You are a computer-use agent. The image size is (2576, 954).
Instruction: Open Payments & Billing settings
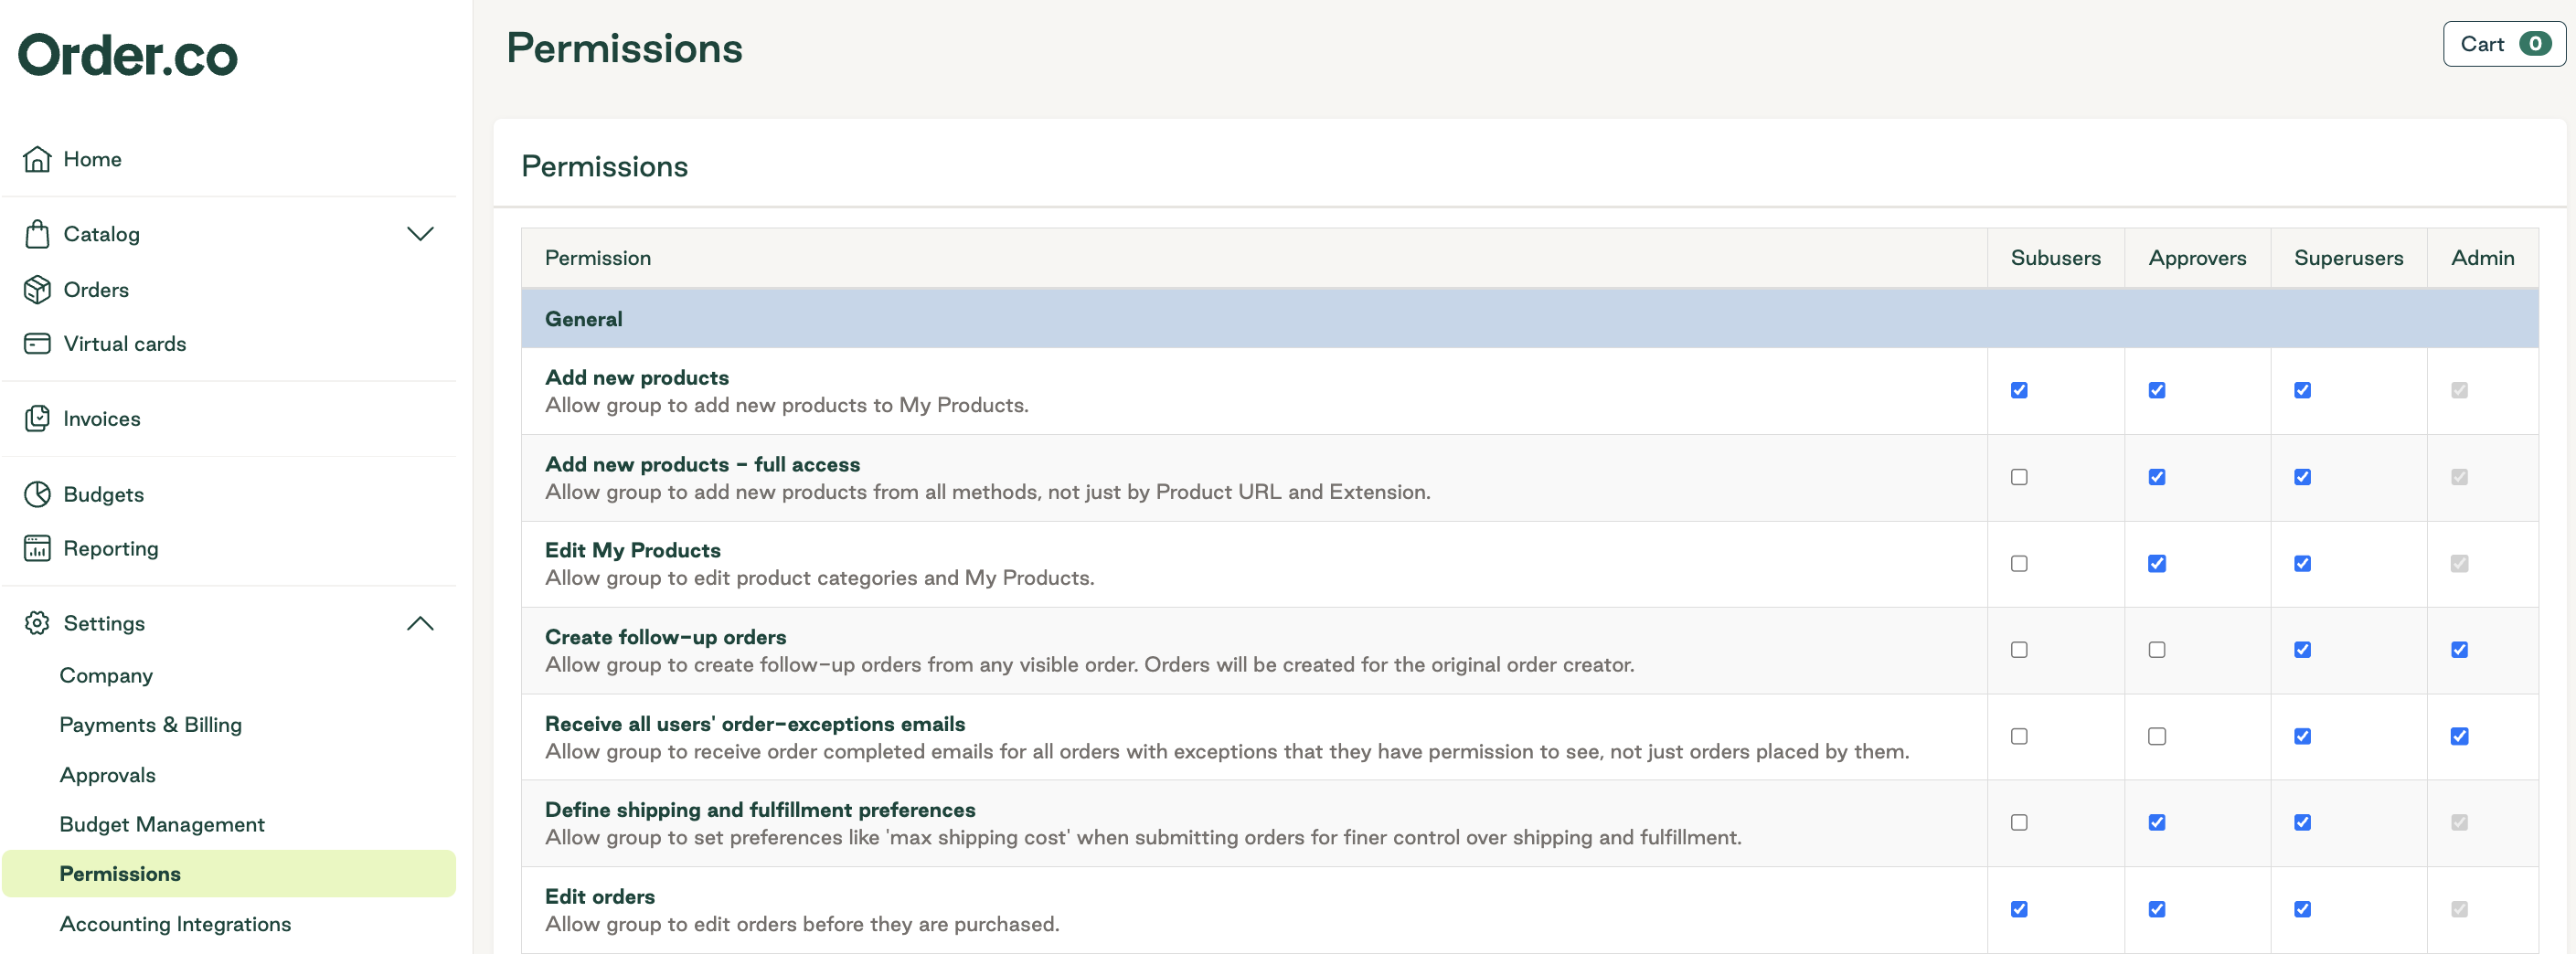150,725
